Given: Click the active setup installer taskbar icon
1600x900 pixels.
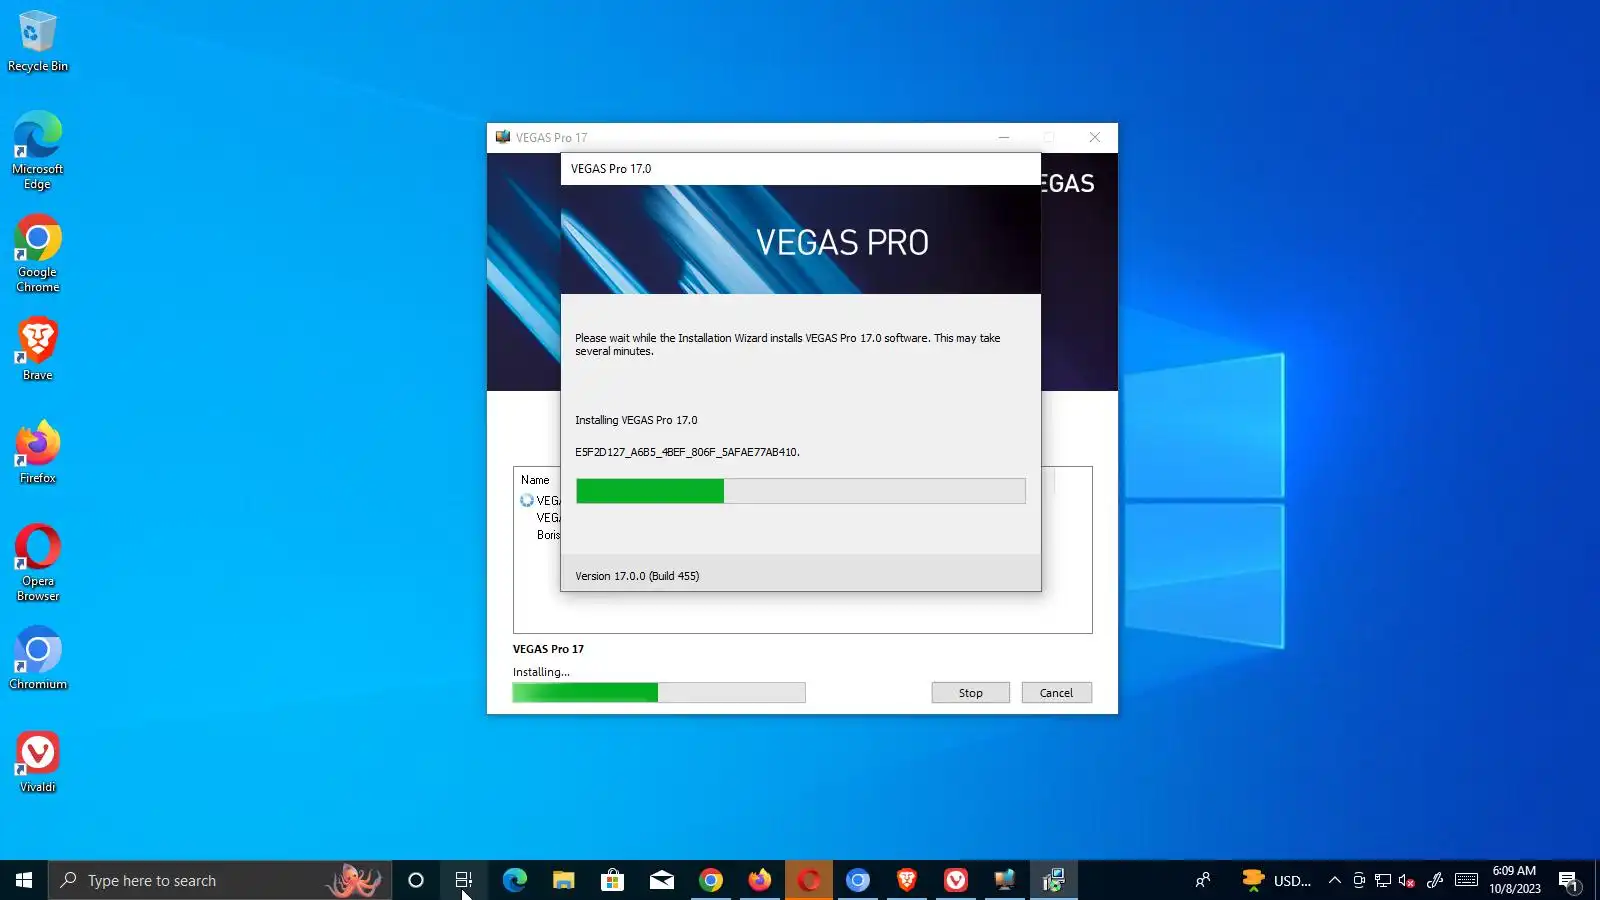Looking at the screenshot, I should (1053, 880).
